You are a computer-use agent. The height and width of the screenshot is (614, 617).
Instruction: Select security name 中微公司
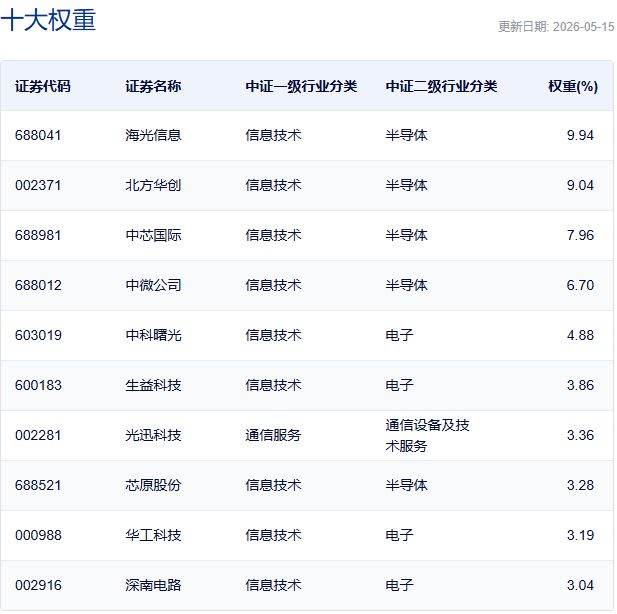point(153,285)
